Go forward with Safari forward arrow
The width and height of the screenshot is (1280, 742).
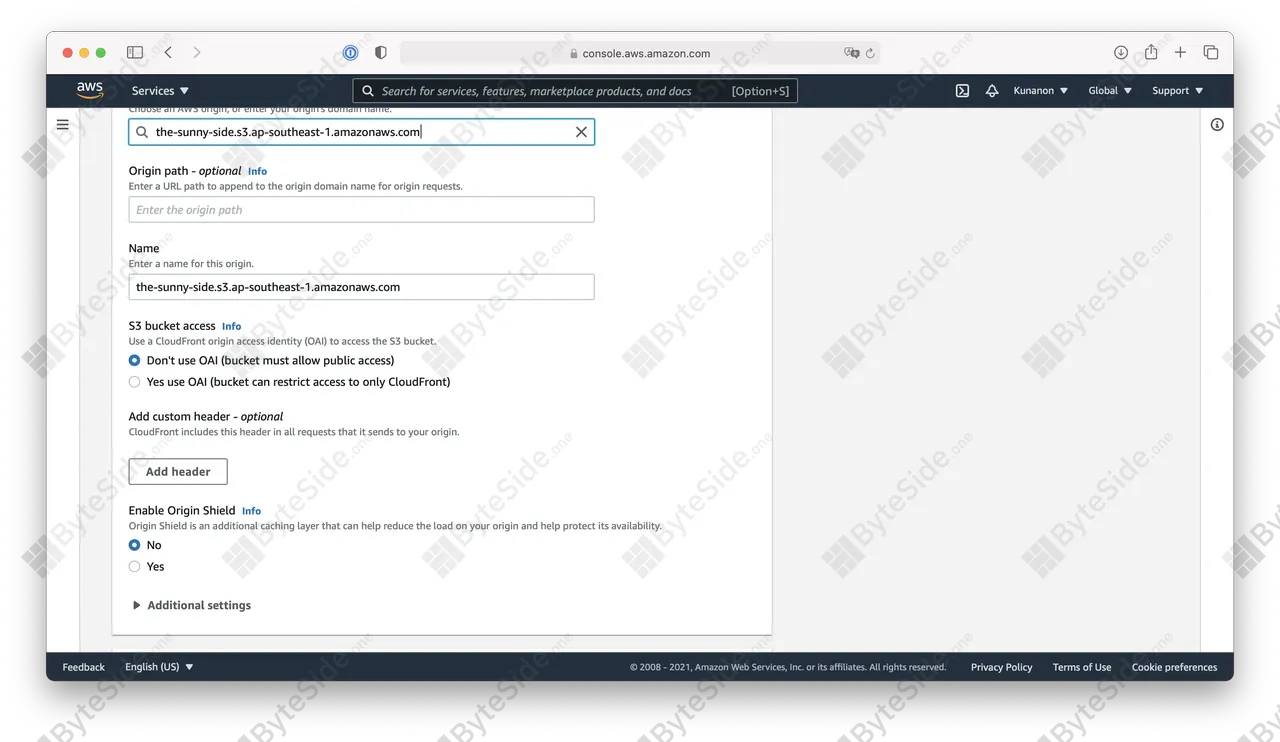pyautogui.click(x=196, y=52)
